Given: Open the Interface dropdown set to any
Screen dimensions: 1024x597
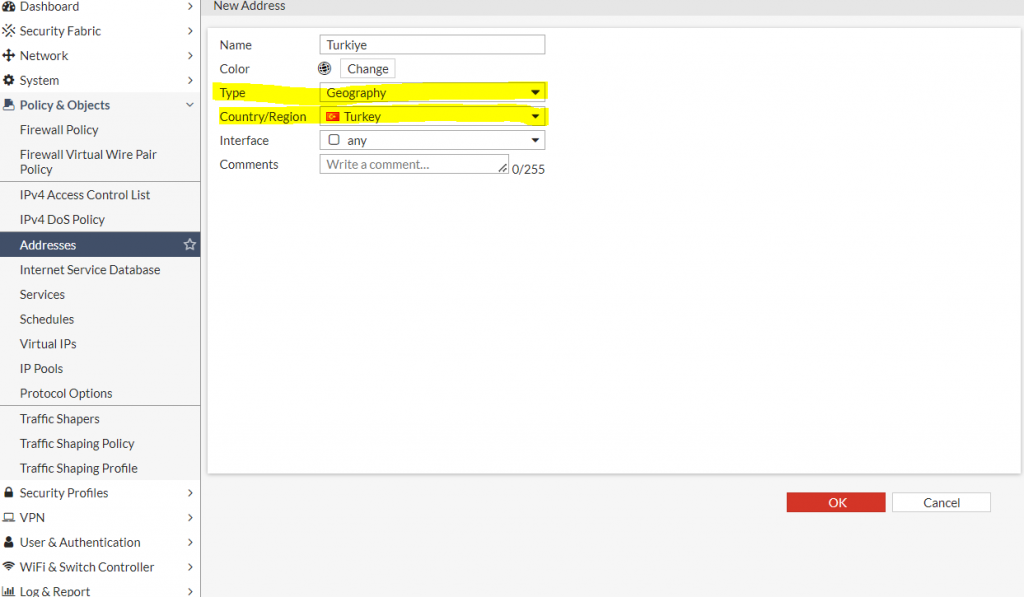Looking at the screenshot, I should coord(432,141).
